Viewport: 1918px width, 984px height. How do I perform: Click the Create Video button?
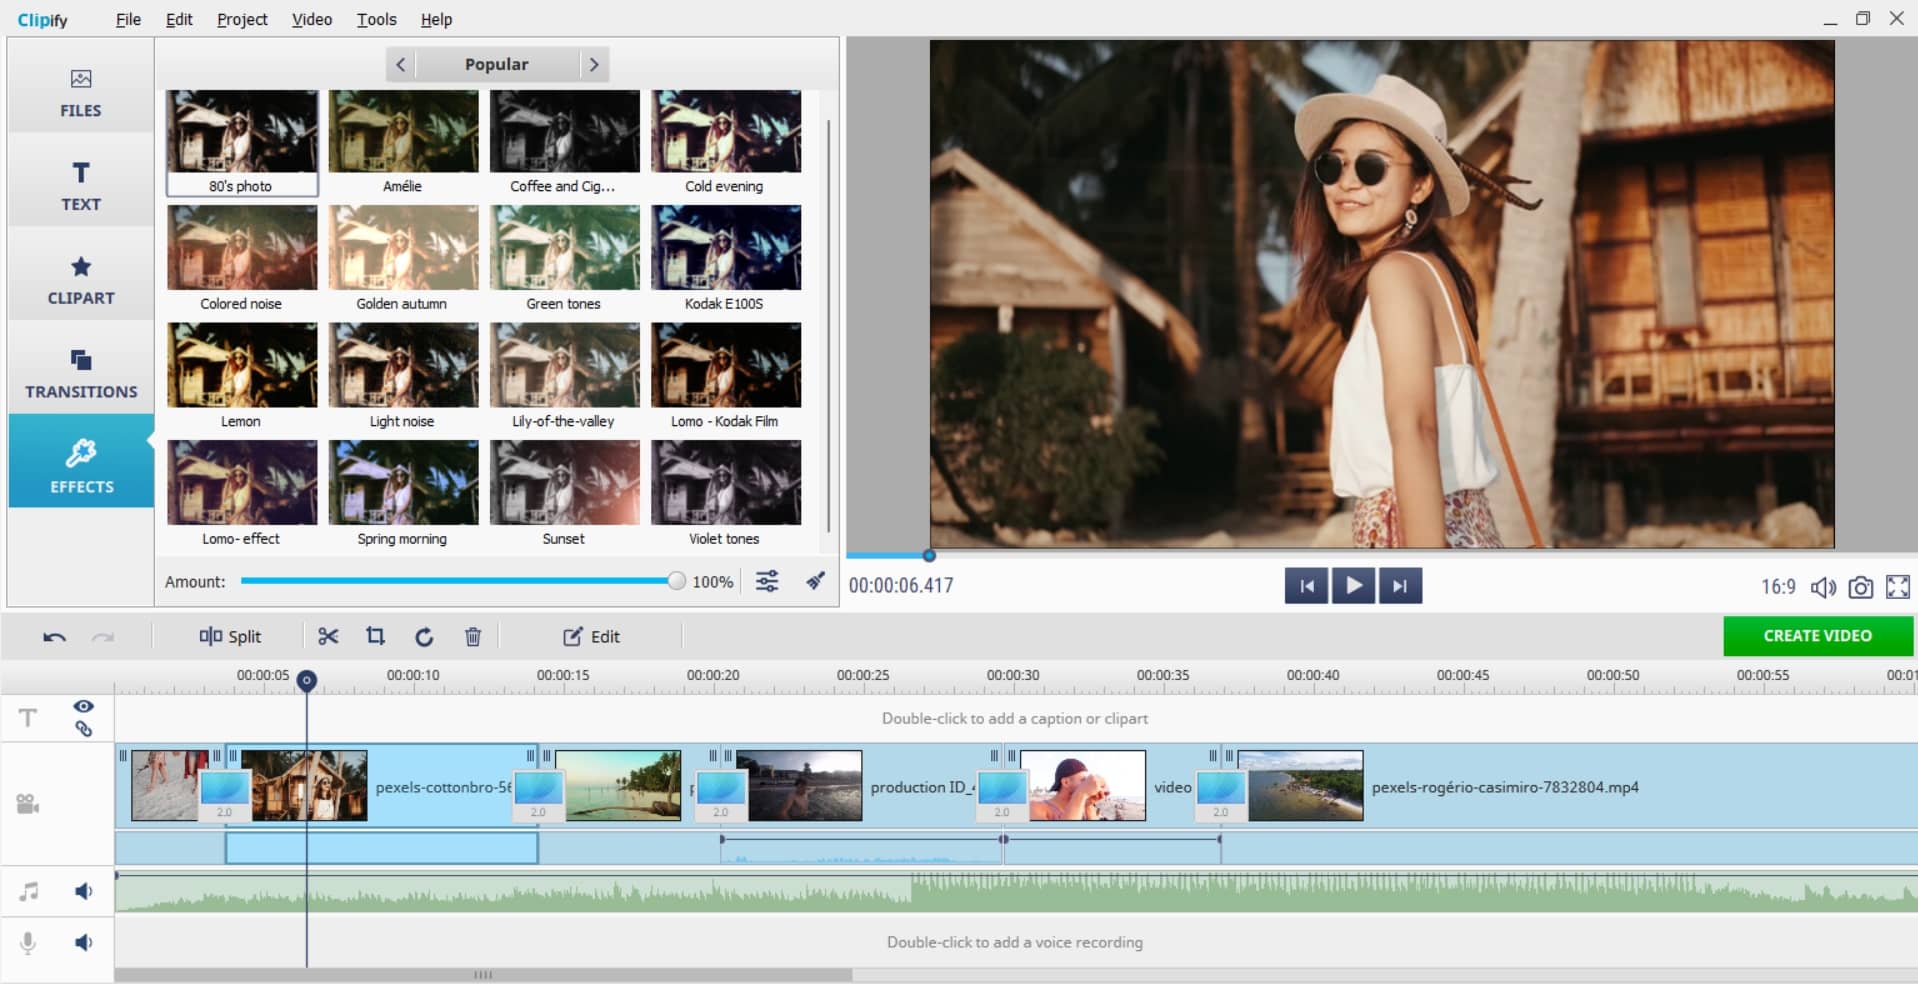tap(1817, 636)
